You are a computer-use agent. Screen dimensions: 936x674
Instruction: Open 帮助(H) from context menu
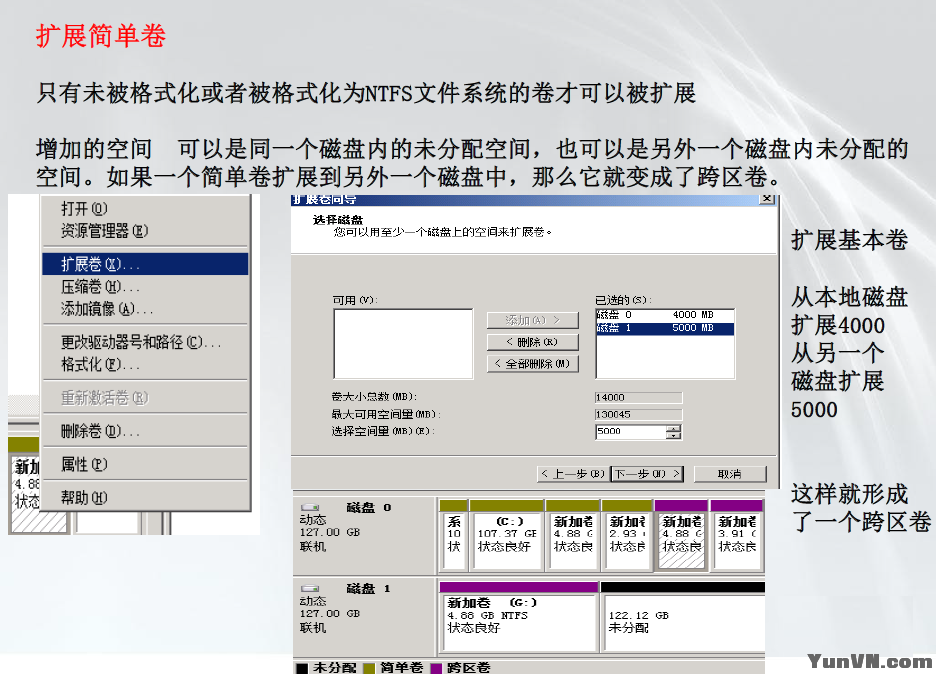coord(145,497)
